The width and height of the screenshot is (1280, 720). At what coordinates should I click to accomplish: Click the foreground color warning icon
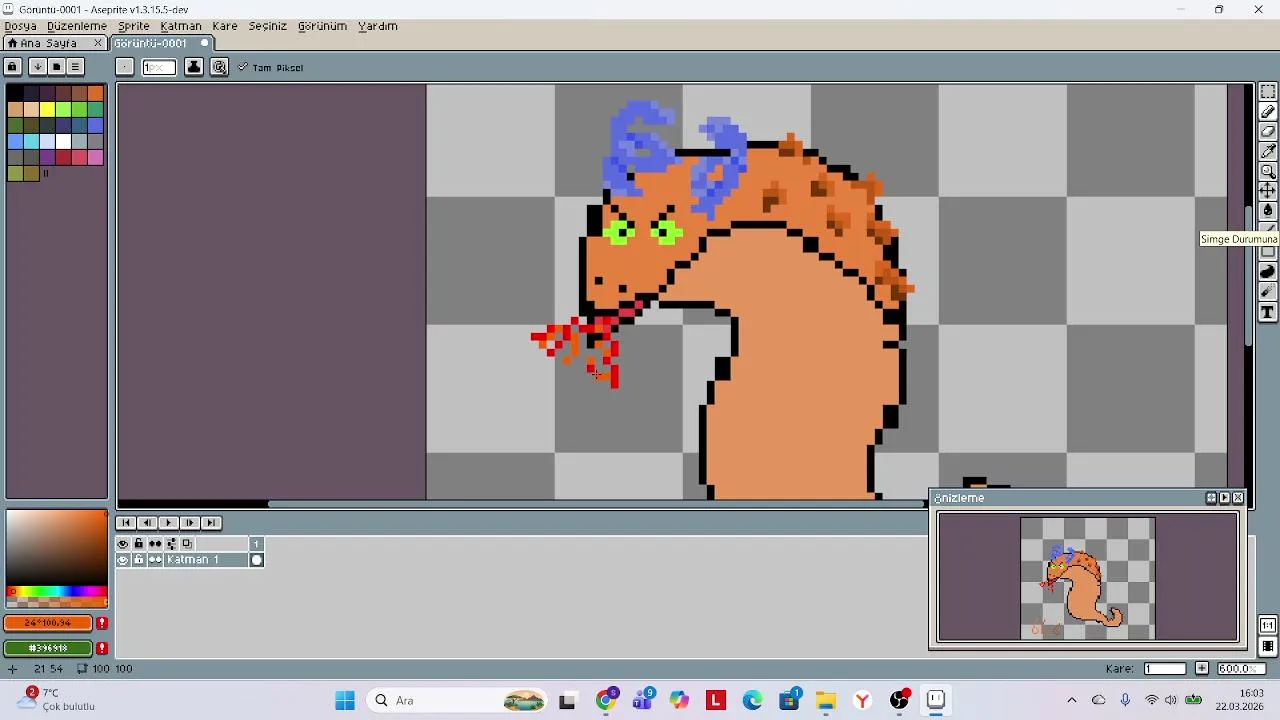pos(102,623)
